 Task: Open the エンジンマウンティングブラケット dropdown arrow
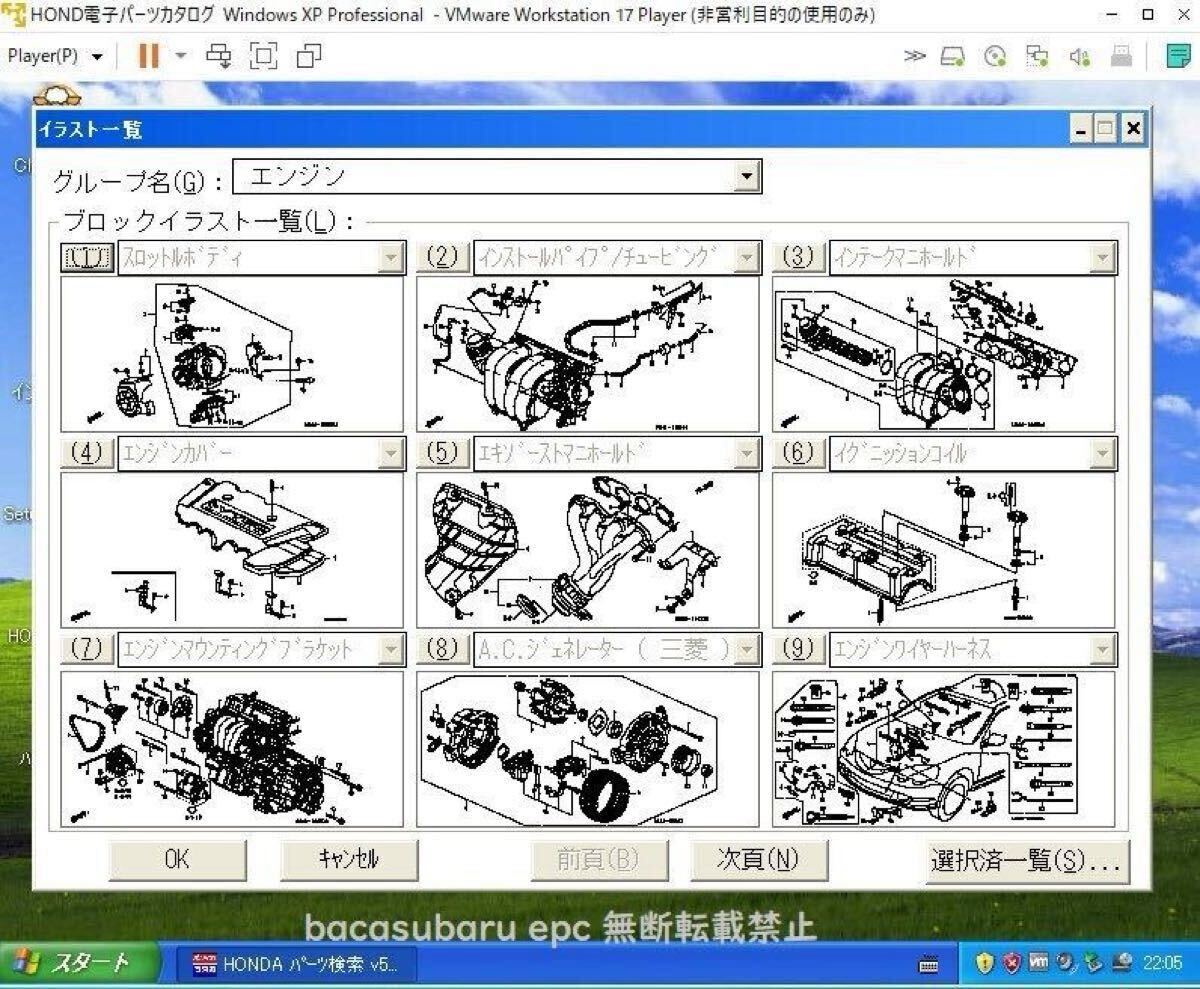tap(390, 651)
